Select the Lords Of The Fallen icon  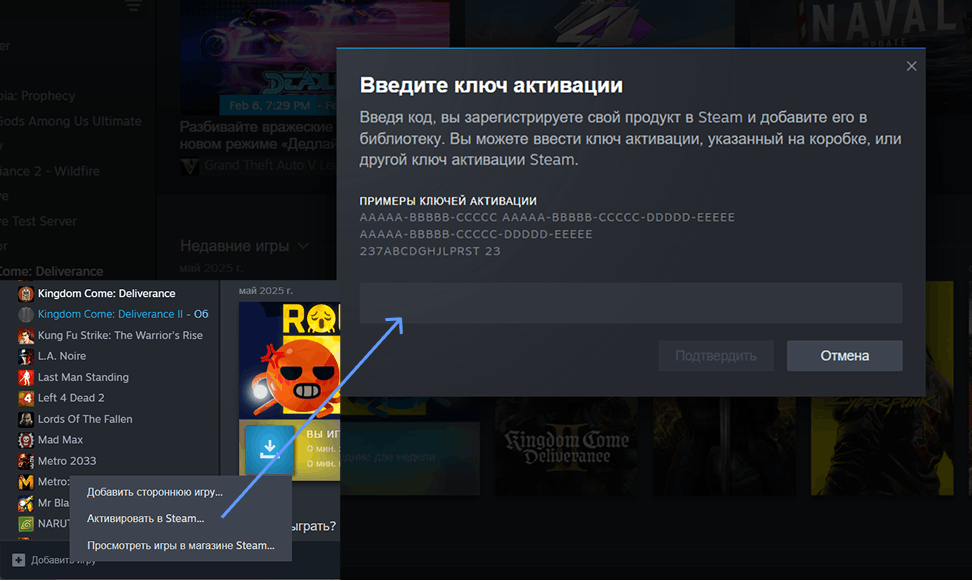25,418
